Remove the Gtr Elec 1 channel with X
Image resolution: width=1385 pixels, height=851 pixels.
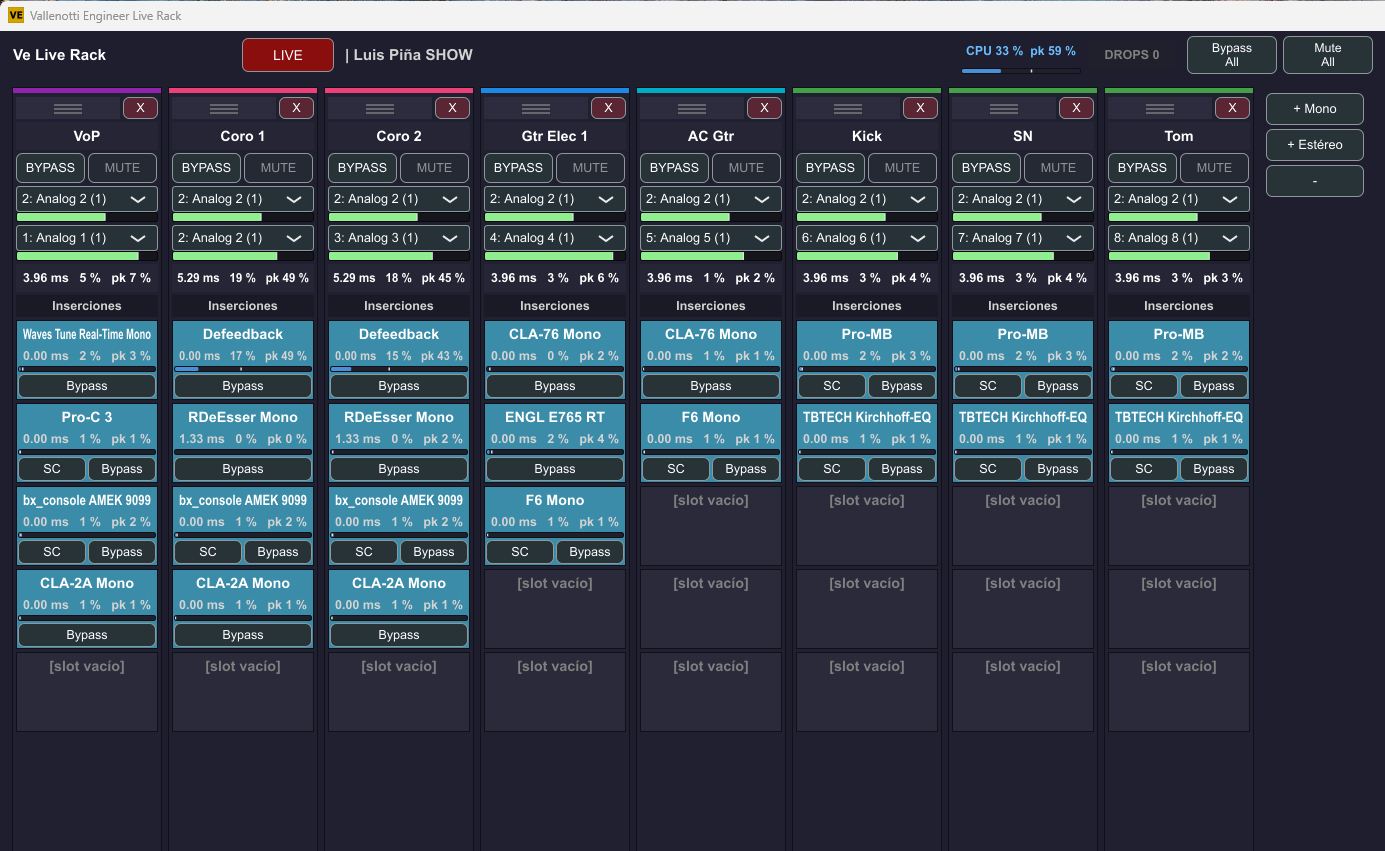(608, 108)
